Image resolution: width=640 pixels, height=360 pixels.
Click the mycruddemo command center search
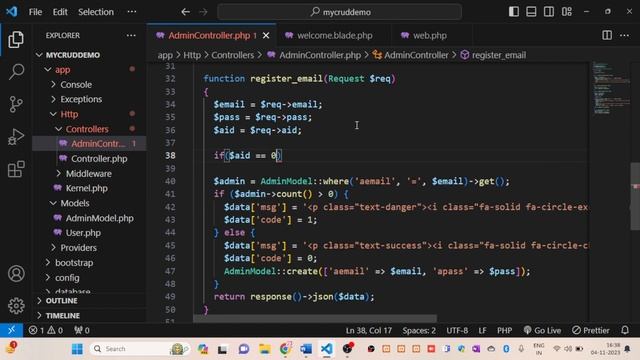coord(340,12)
